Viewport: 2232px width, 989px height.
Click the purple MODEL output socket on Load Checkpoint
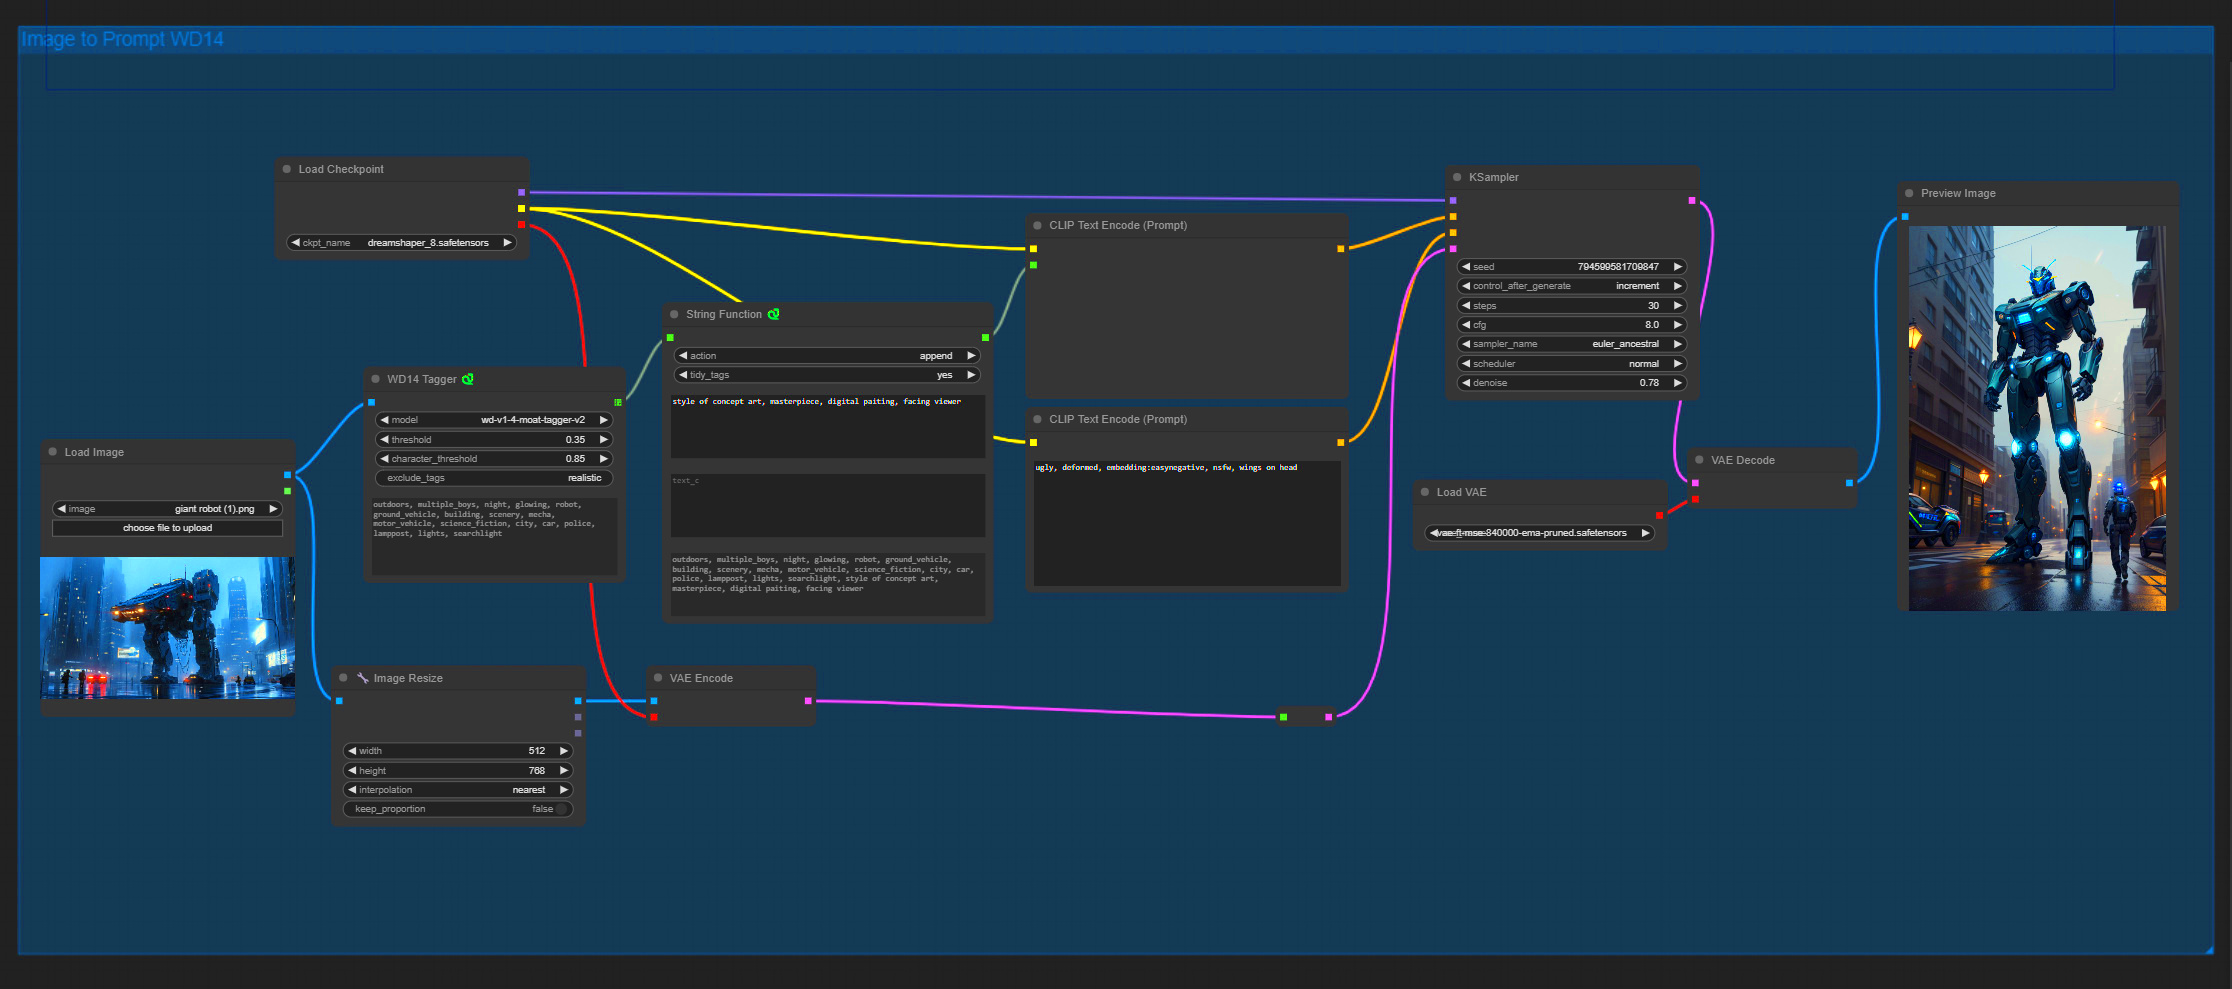[x=521, y=192]
